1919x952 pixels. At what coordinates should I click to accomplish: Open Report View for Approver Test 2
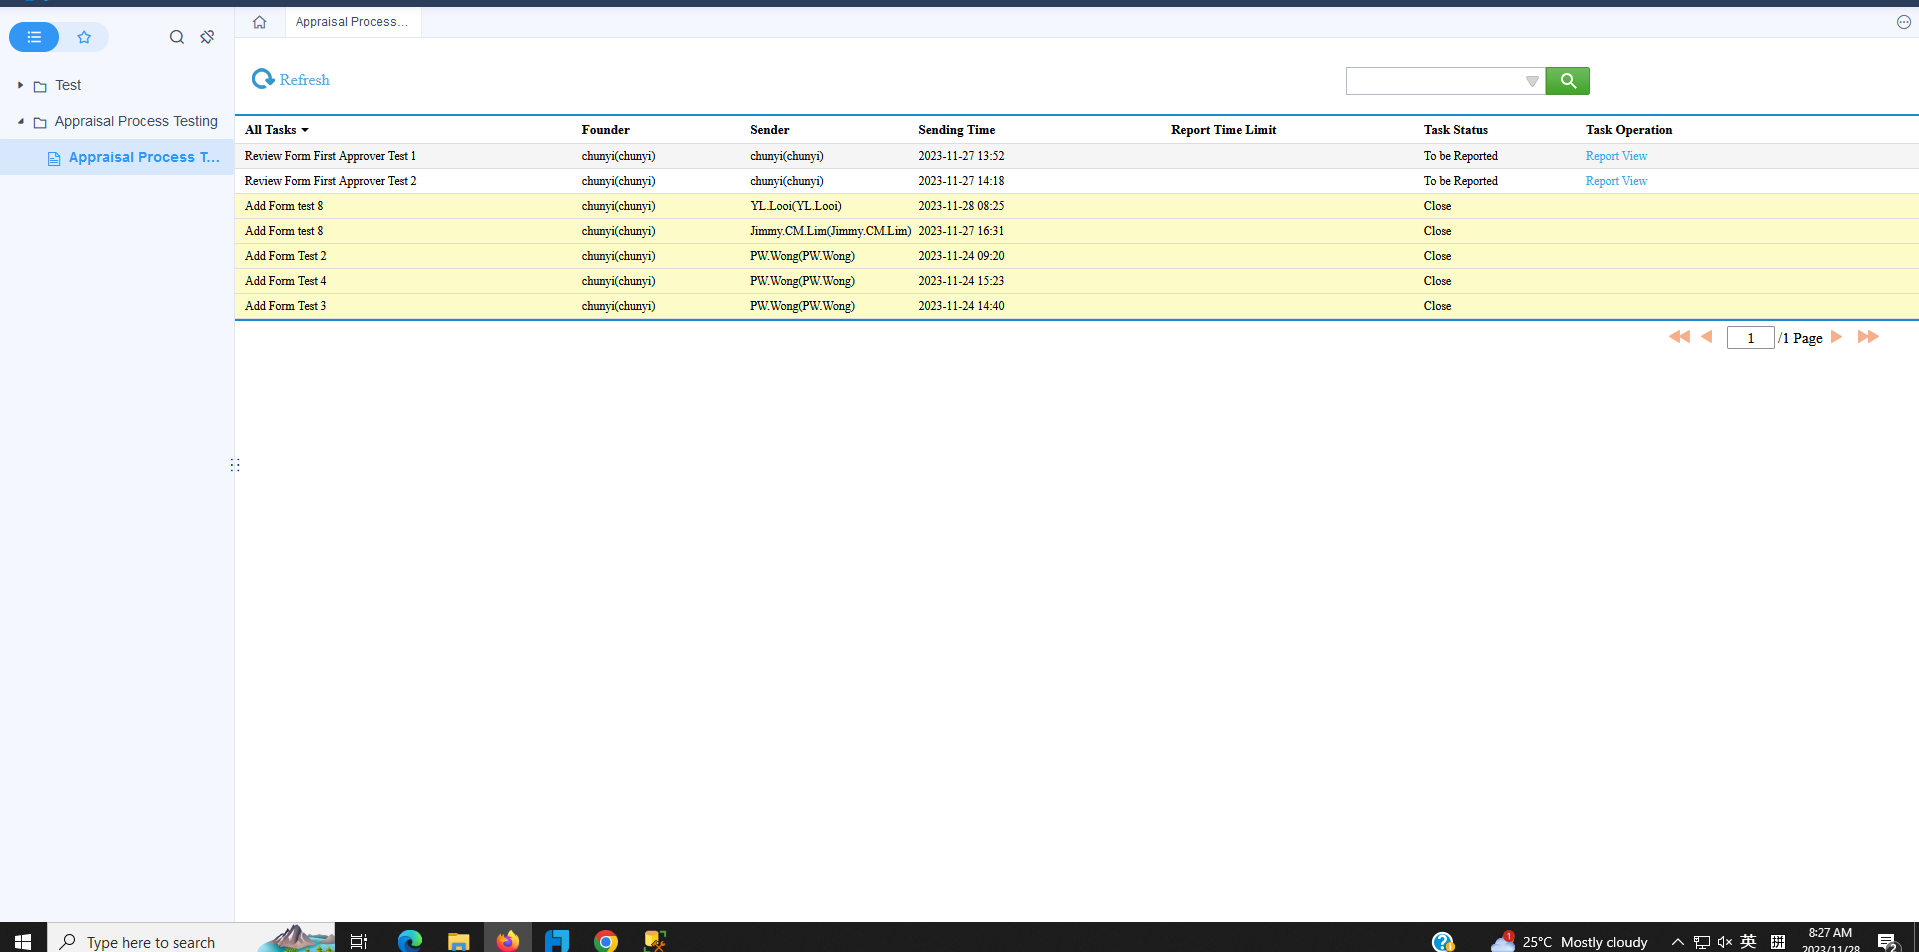click(1616, 181)
